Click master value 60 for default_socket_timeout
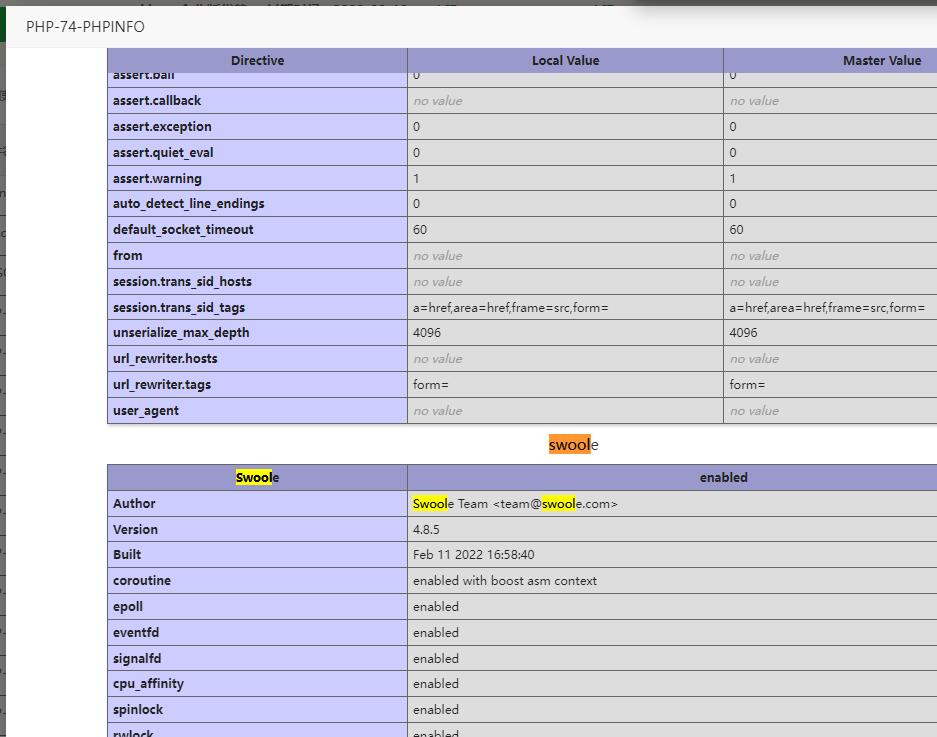The width and height of the screenshot is (937, 737). click(x=736, y=230)
